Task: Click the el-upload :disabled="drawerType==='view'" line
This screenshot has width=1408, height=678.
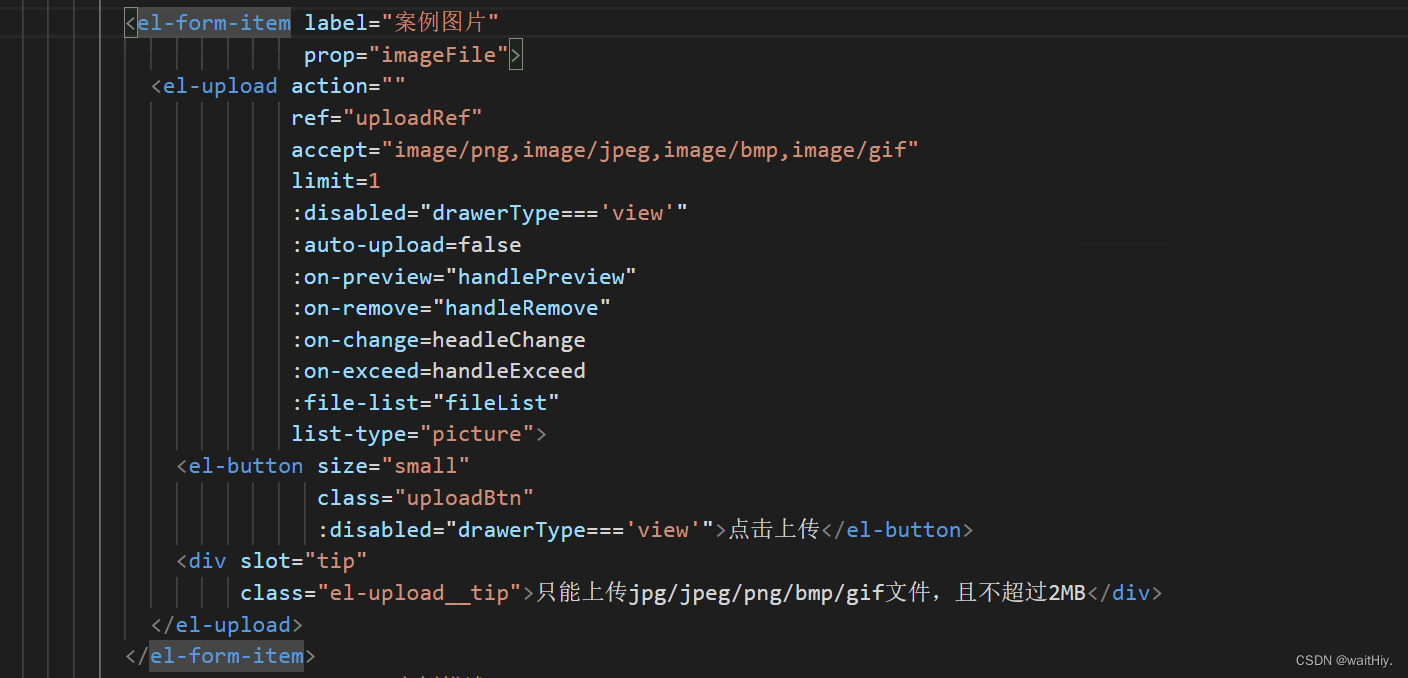Action: pyautogui.click(x=490, y=213)
